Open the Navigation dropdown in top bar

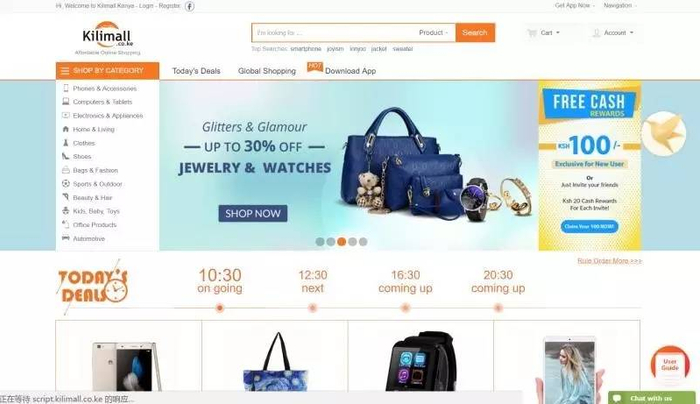tap(620, 5)
